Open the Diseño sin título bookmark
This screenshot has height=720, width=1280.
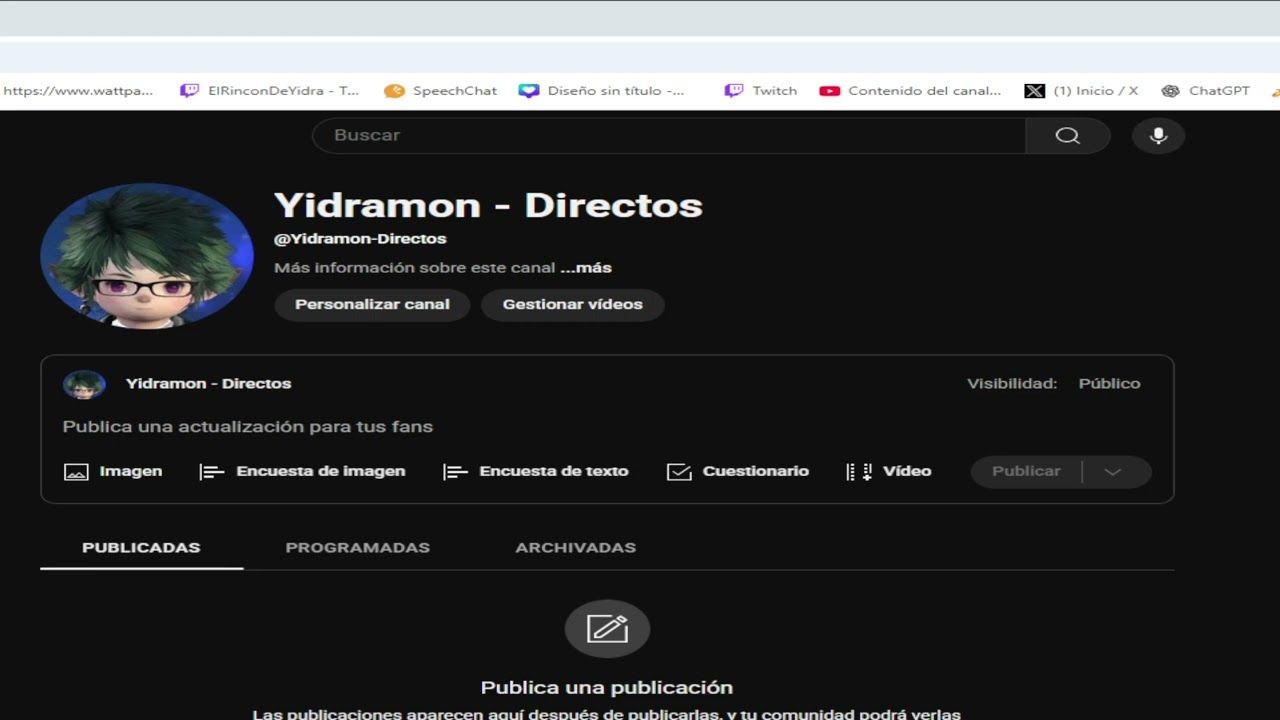[x=603, y=91]
